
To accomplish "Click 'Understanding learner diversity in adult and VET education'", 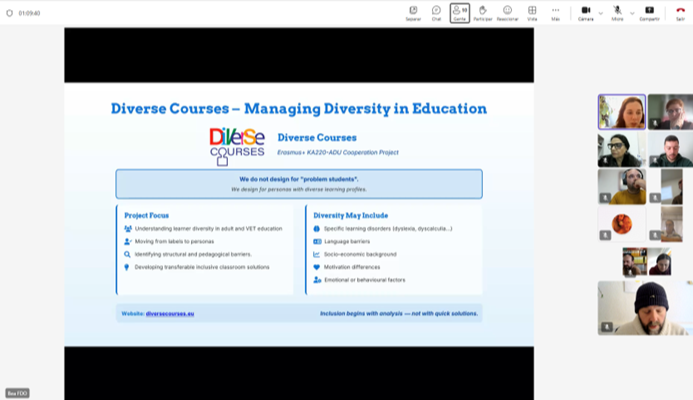I will [x=208, y=229].
